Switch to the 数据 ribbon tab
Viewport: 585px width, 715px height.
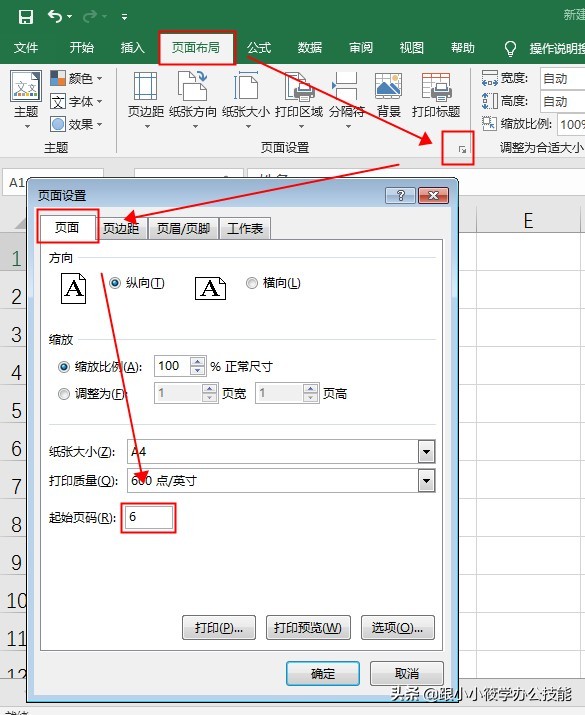pyautogui.click(x=310, y=48)
